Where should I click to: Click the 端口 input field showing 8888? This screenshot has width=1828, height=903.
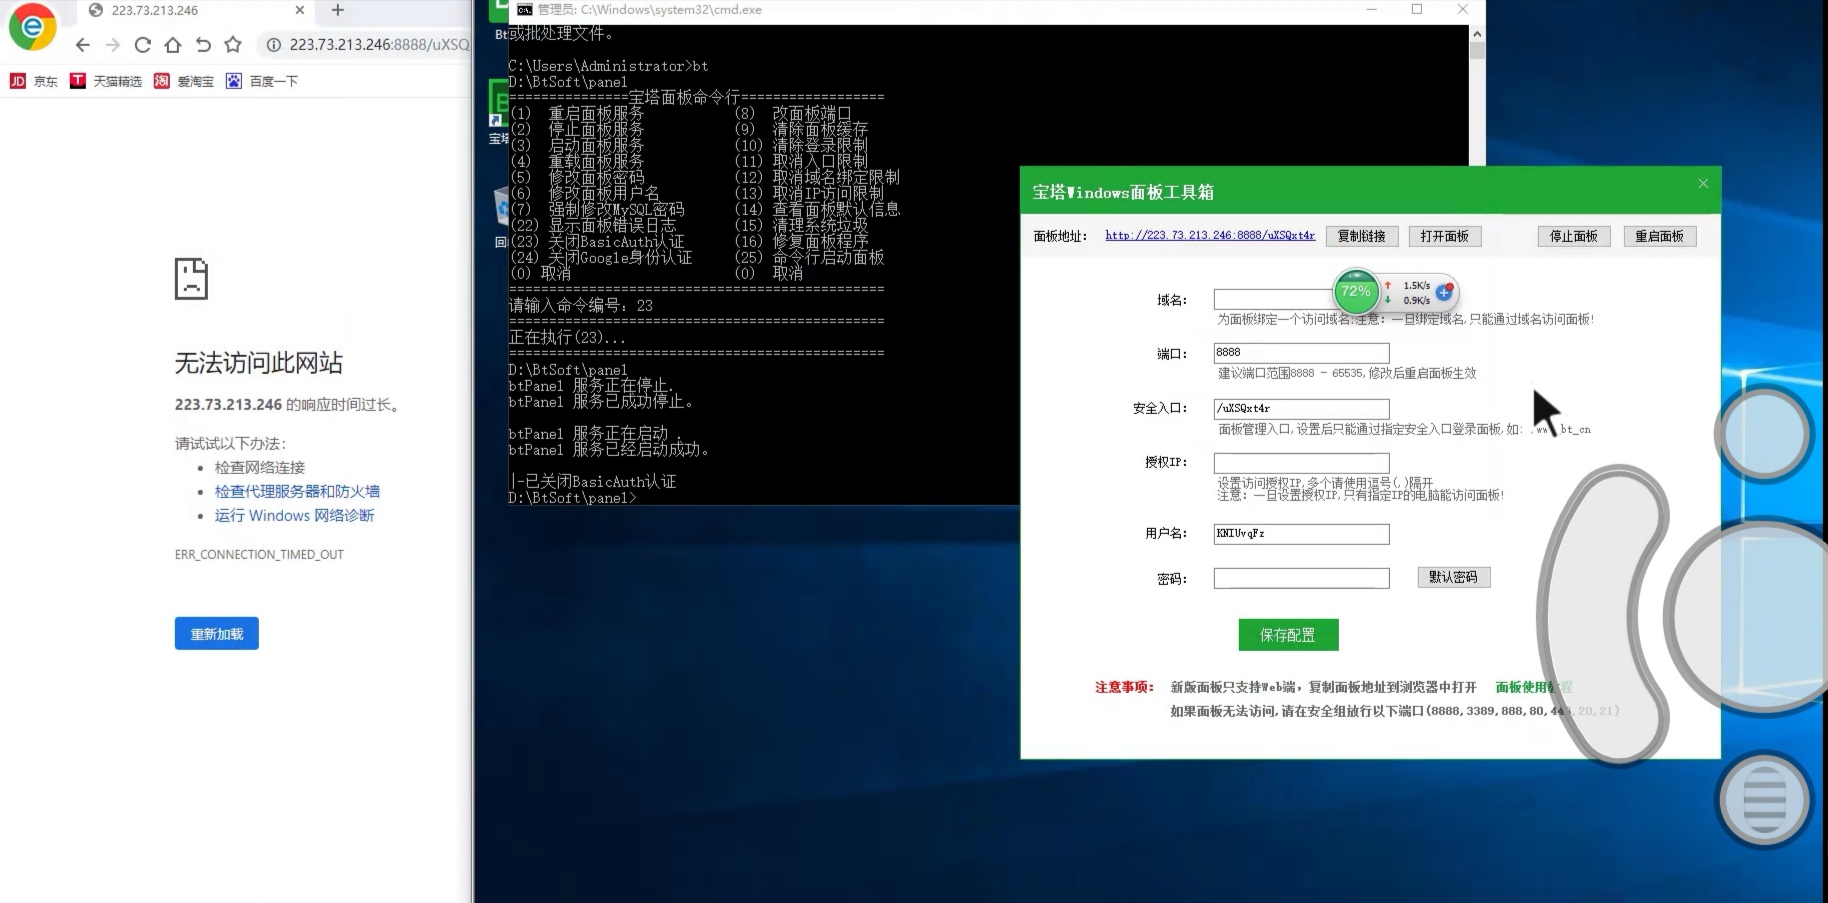1301,353
